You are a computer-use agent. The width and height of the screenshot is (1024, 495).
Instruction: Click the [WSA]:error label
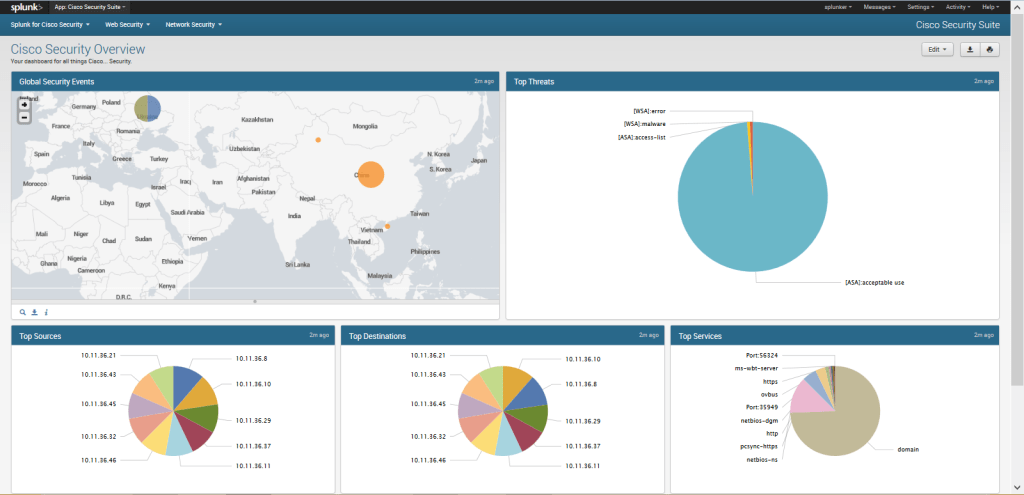tap(649, 111)
